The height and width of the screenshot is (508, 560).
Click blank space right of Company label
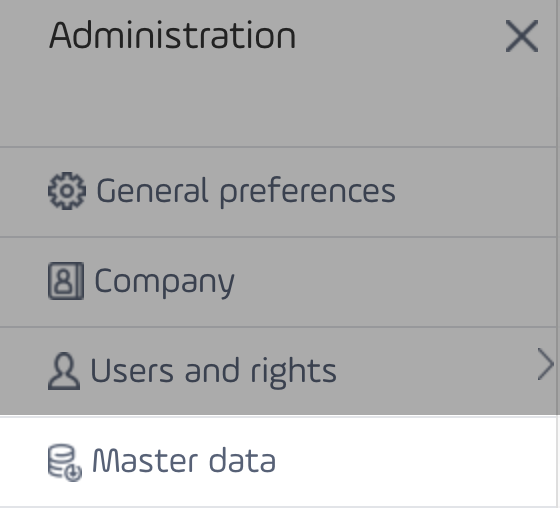[x=393, y=282]
